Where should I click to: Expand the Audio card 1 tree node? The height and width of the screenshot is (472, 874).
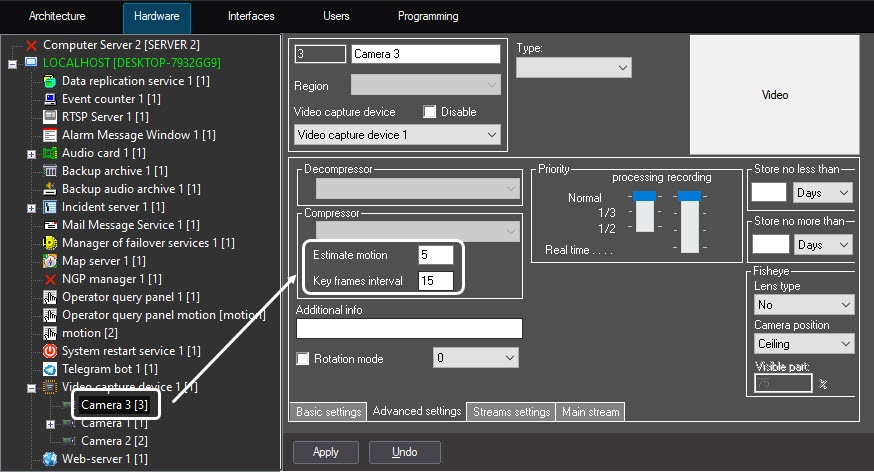pos(31,154)
